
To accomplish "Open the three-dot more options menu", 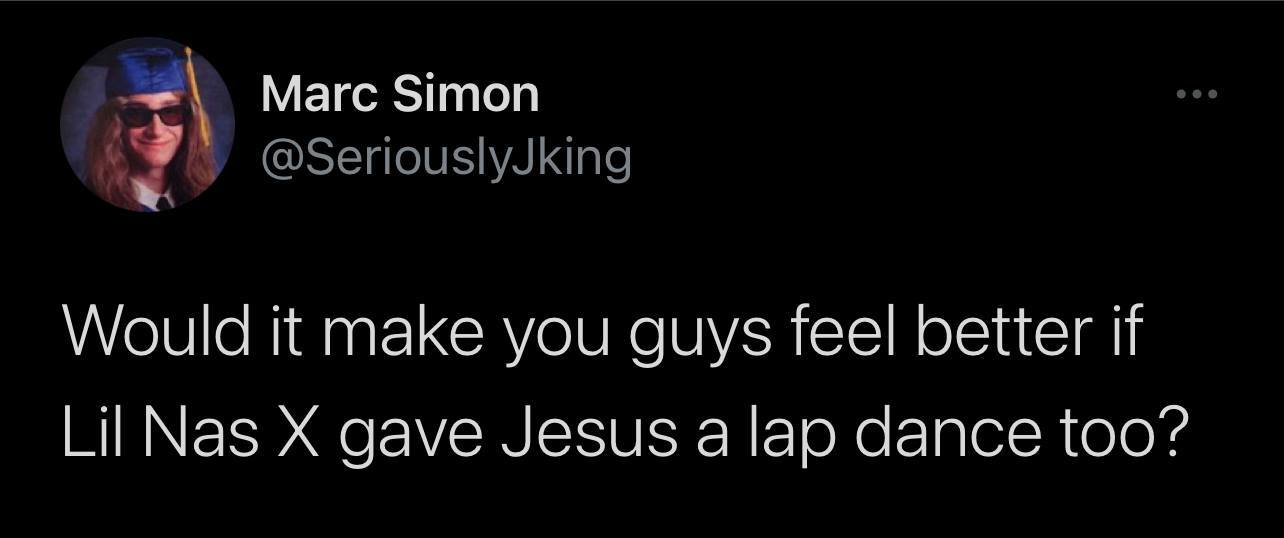I will [x=1196, y=96].
